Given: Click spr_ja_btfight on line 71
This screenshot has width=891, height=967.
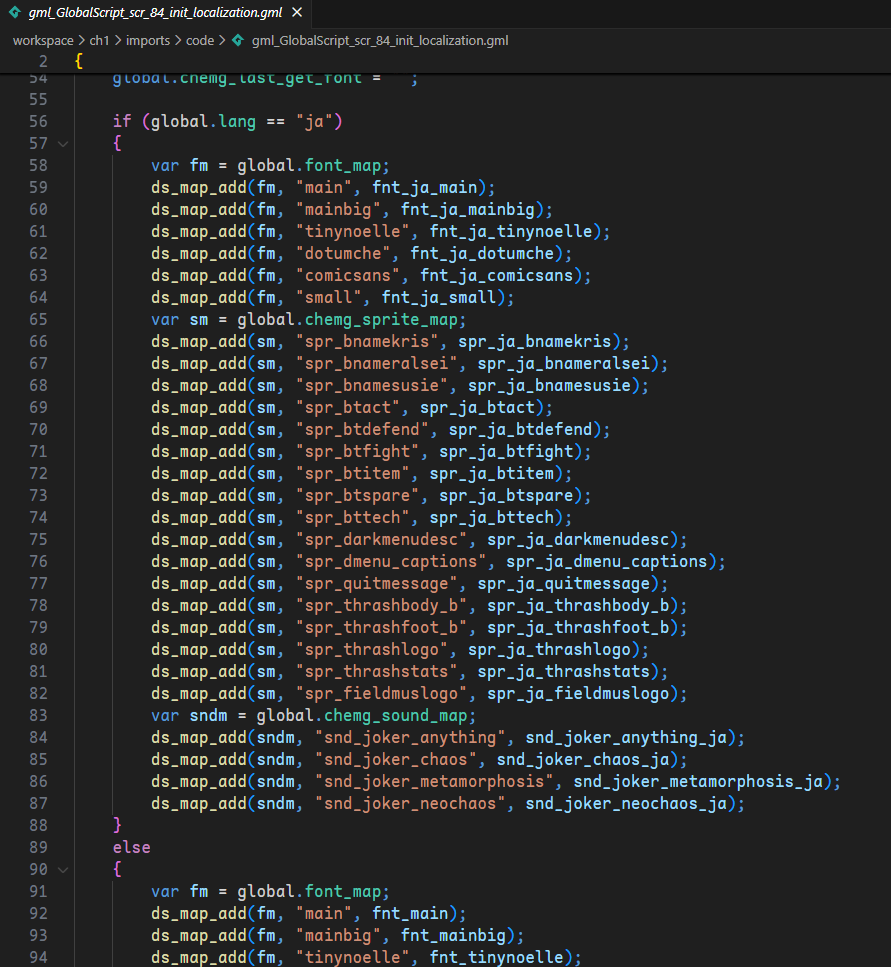Looking at the screenshot, I should click(506, 451).
